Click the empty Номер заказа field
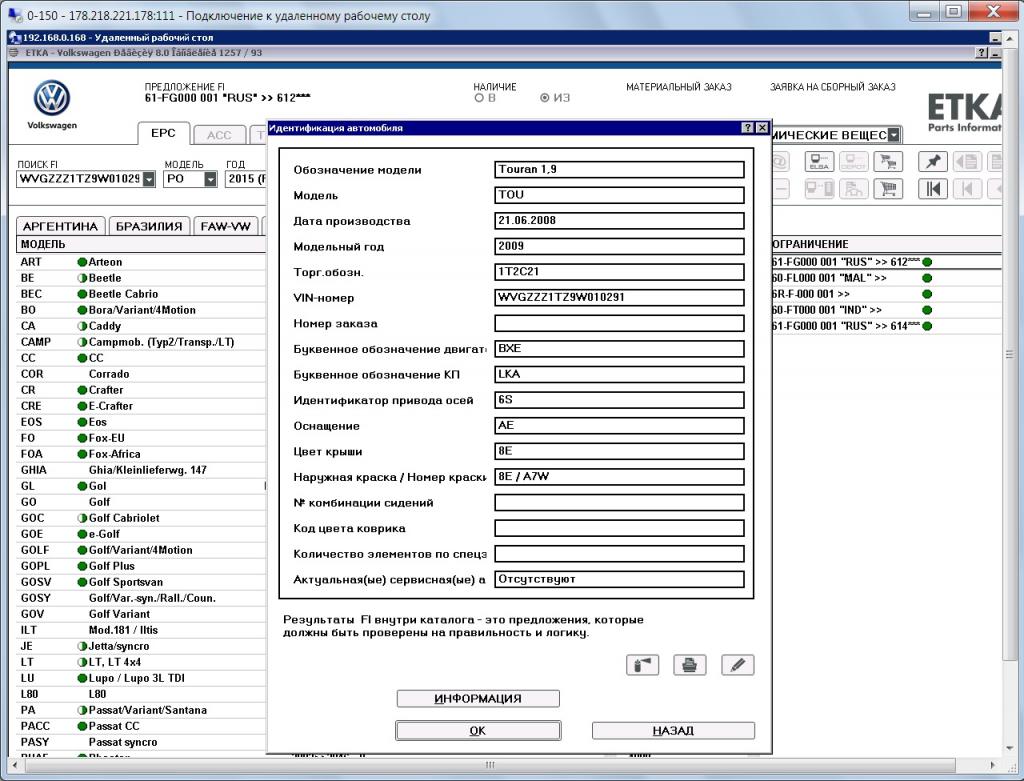1024x781 pixels. pos(619,323)
